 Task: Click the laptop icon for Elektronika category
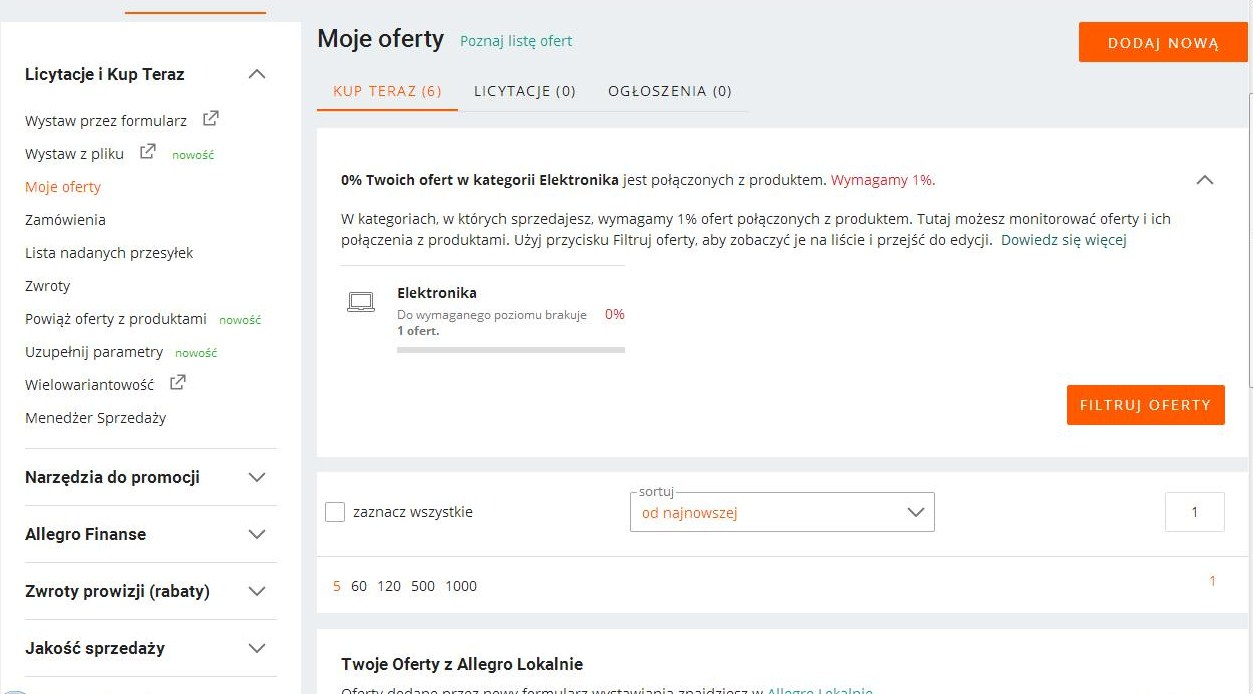(361, 302)
